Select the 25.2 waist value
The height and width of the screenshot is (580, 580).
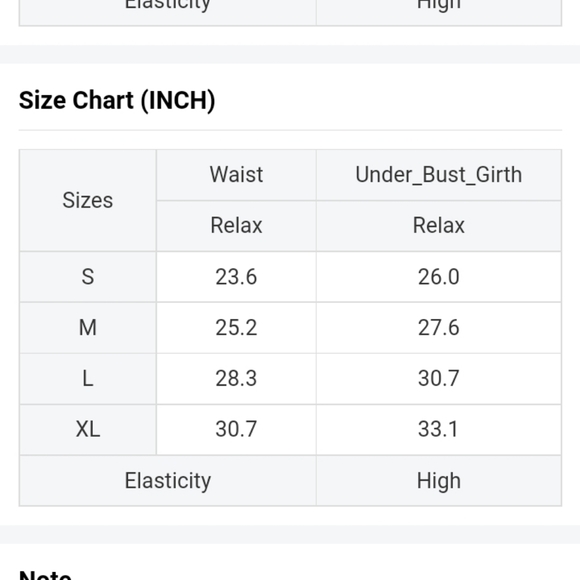236,328
